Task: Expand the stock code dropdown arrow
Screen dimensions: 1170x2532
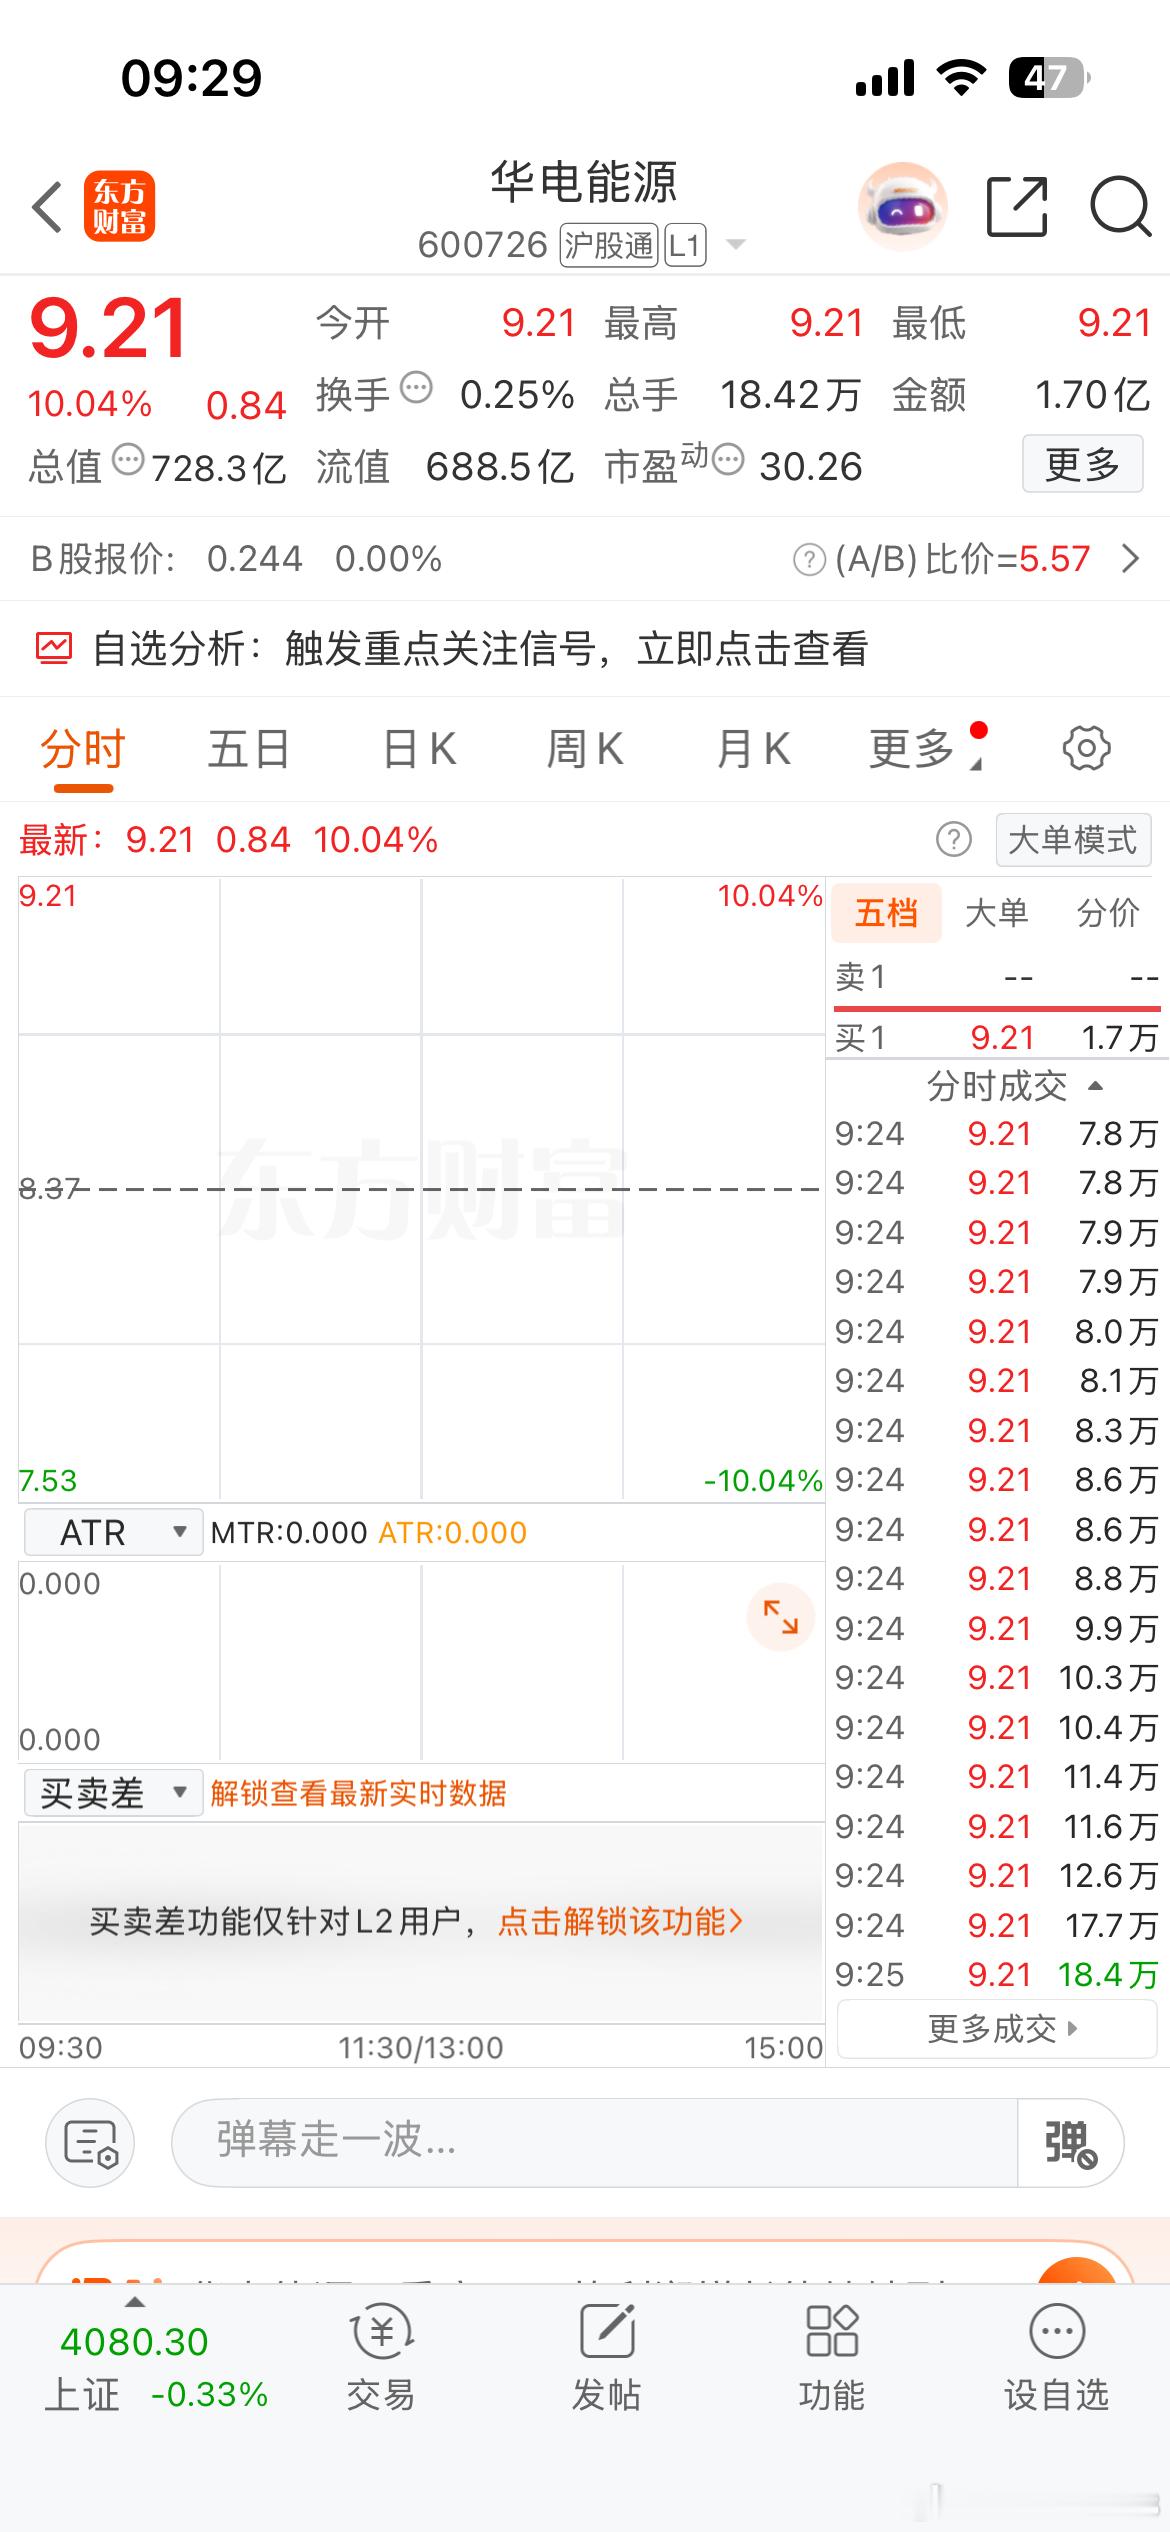Action: coord(736,245)
